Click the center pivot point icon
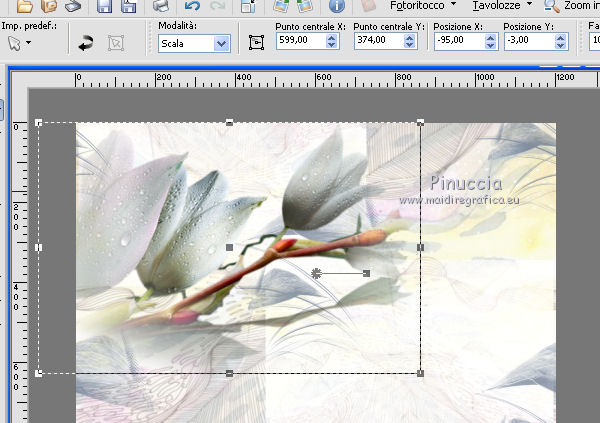This screenshot has height=423, width=600. [256, 42]
